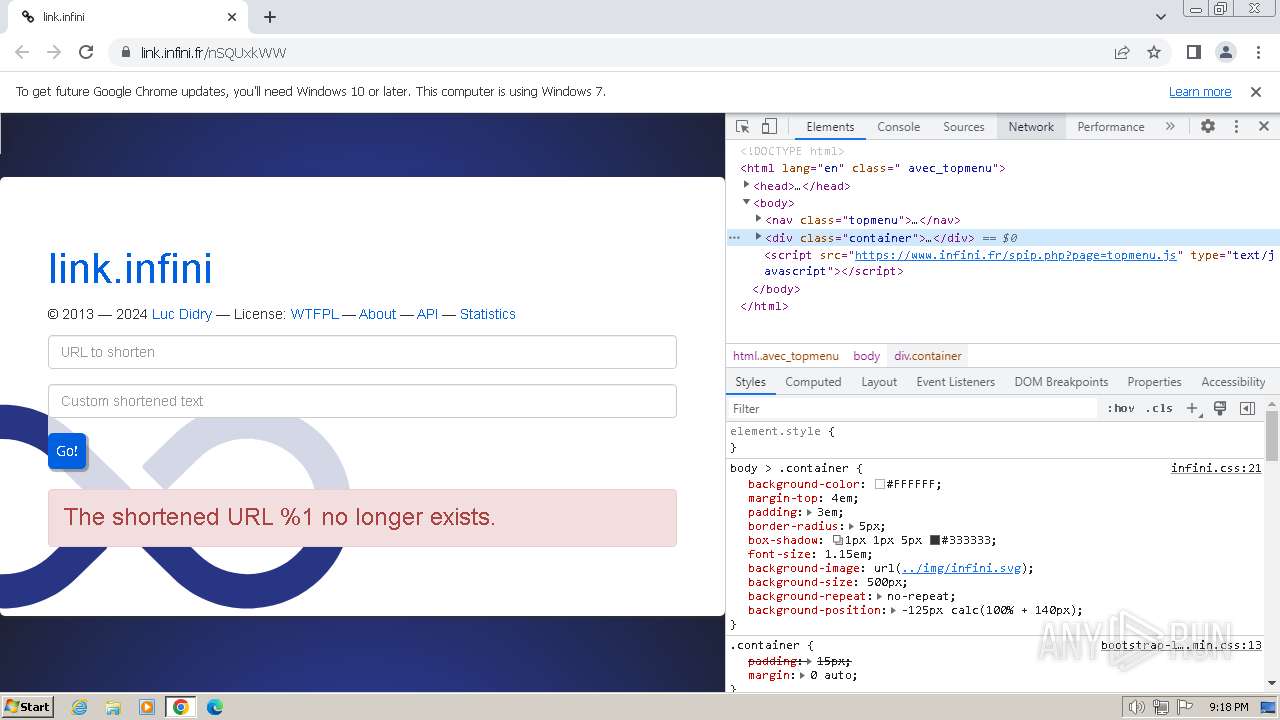Open DevTools customize menu with three dots

[x=1236, y=127]
